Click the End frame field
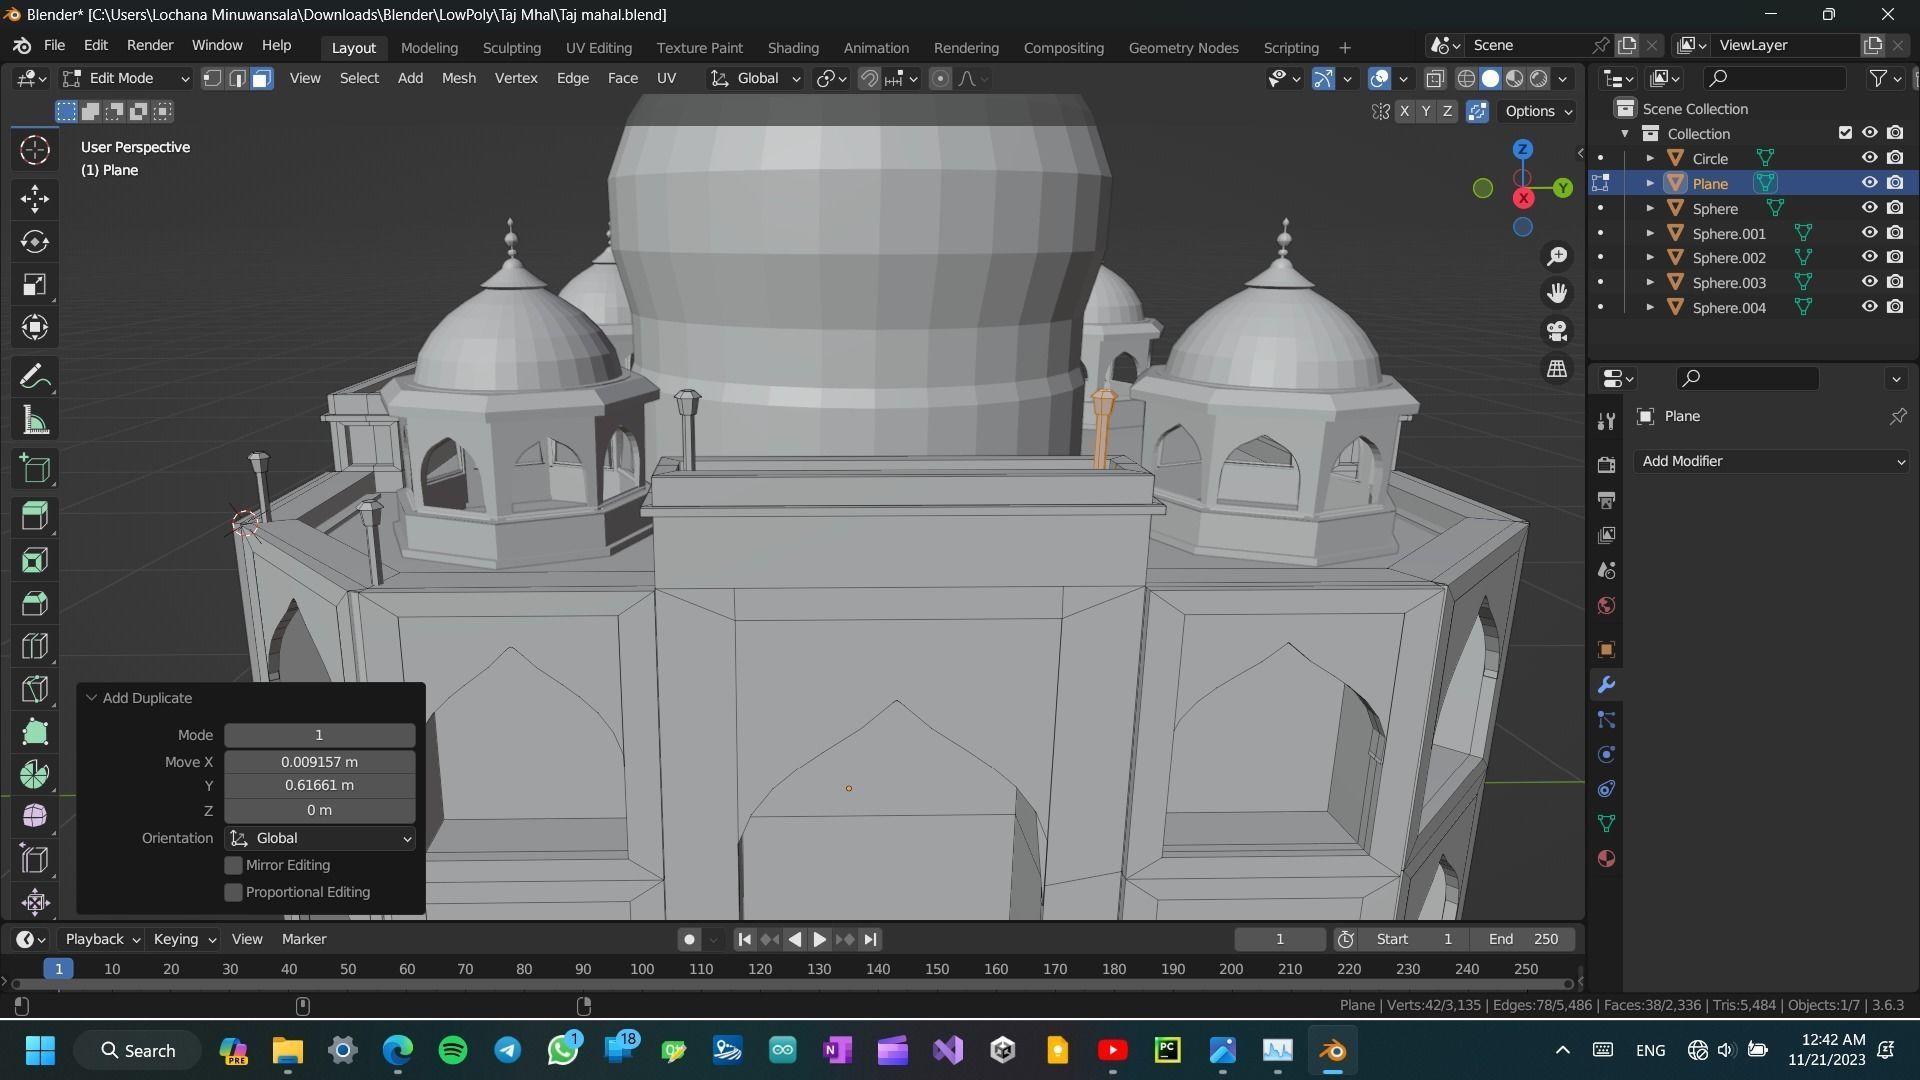 pos(1523,939)
